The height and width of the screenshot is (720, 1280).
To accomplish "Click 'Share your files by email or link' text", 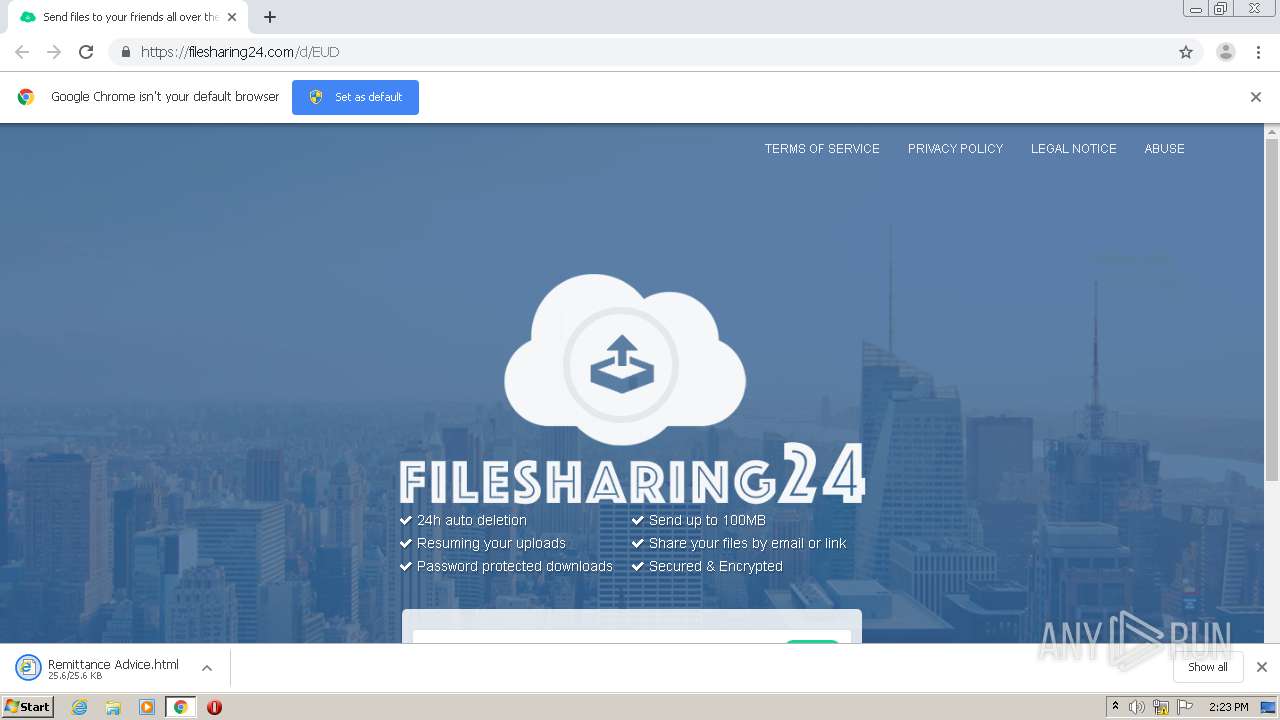I will coord(747,543).
